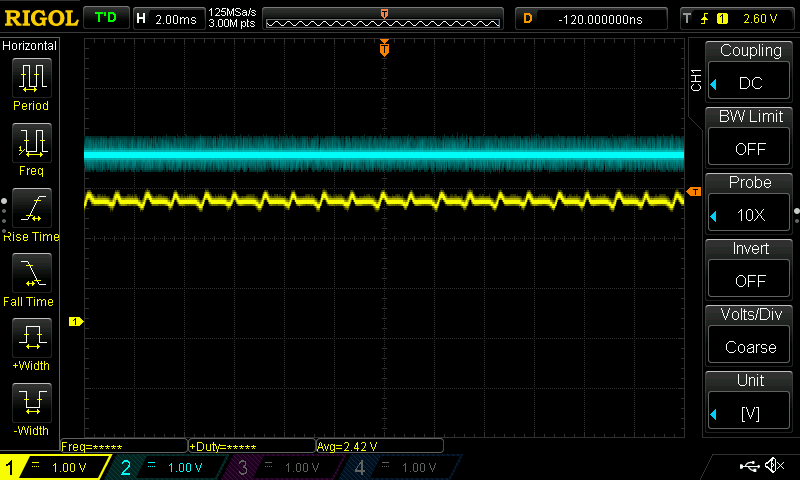800x480 pixels.
Task: Click the Freq=***** measurement result
Action: tap(123, 446)
